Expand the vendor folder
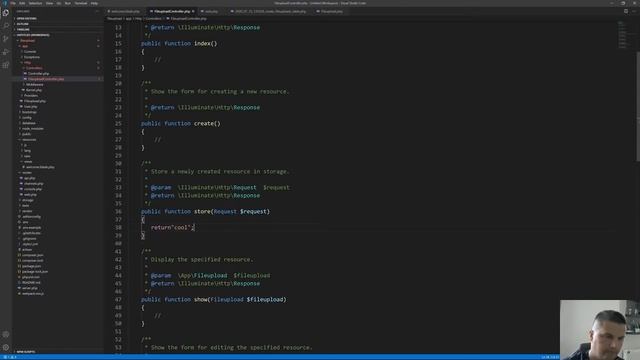640x360 pixels. pos(27,211)
